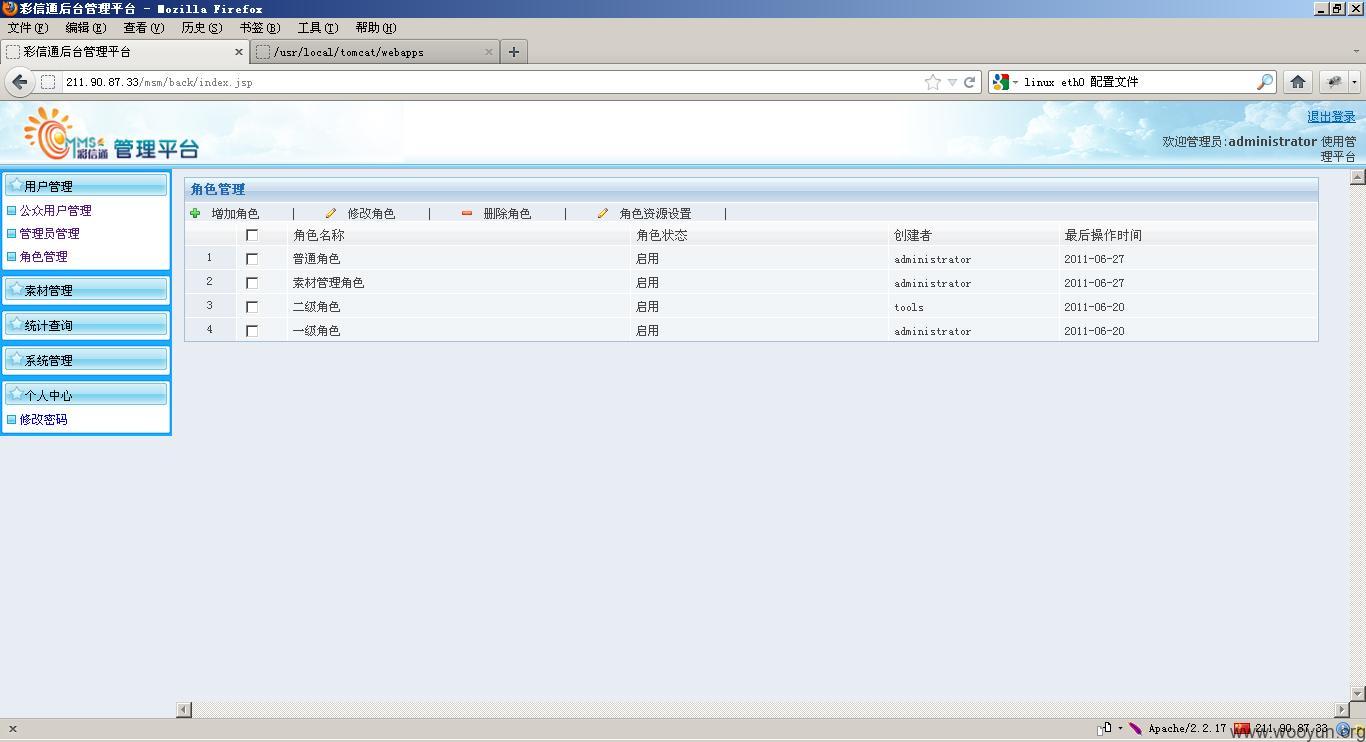Click the 增加角色 button
1366x742 pixels.
coord(235,213)
